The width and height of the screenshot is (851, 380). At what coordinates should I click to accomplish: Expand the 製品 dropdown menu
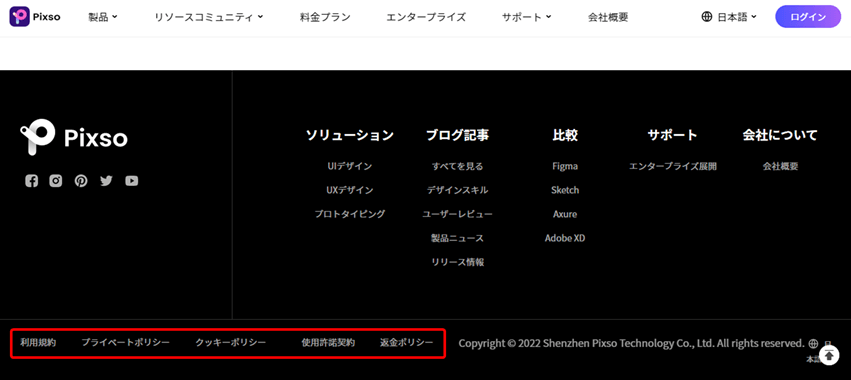pos(103,17)
